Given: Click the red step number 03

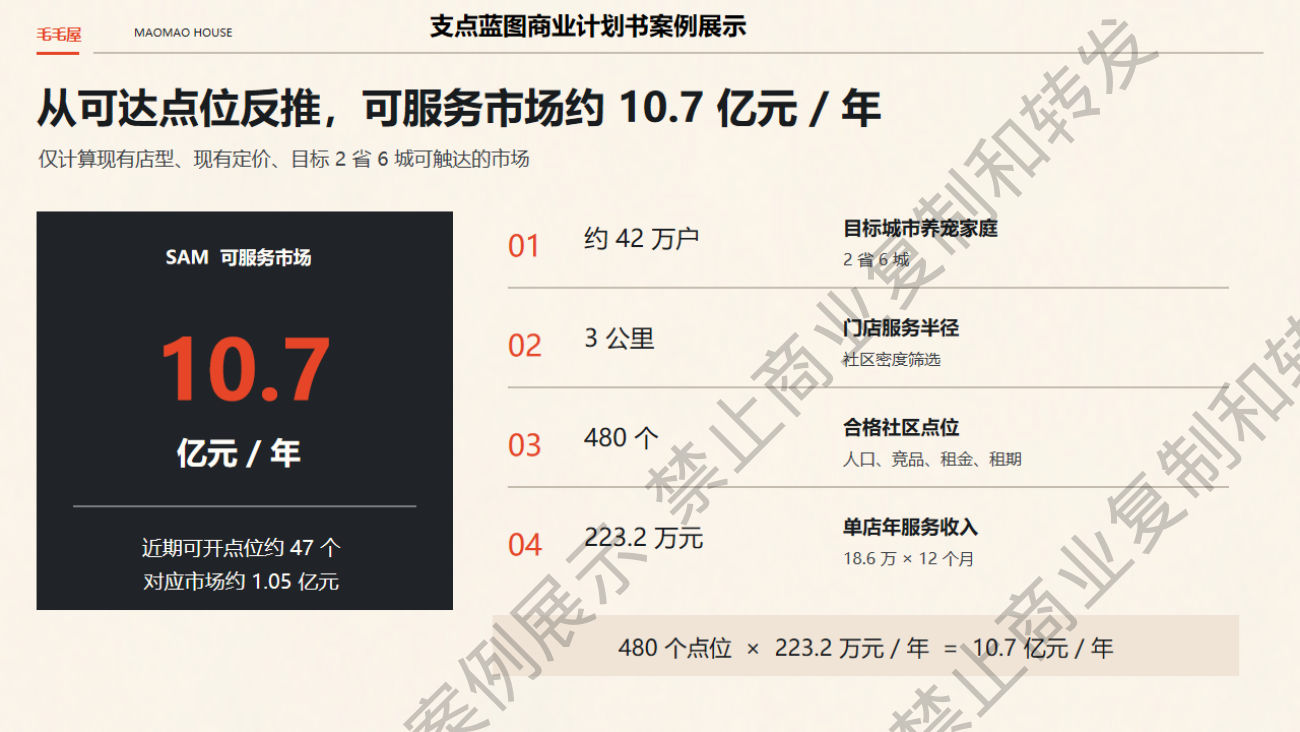Looking at the screenshot, I should click(524, 445).
